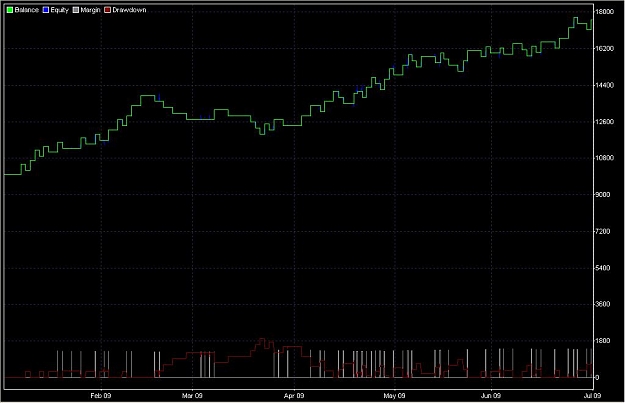This screenshot has width=625, height=403.
Task: Select the Balance legend label
Action: tap(26, 10)
